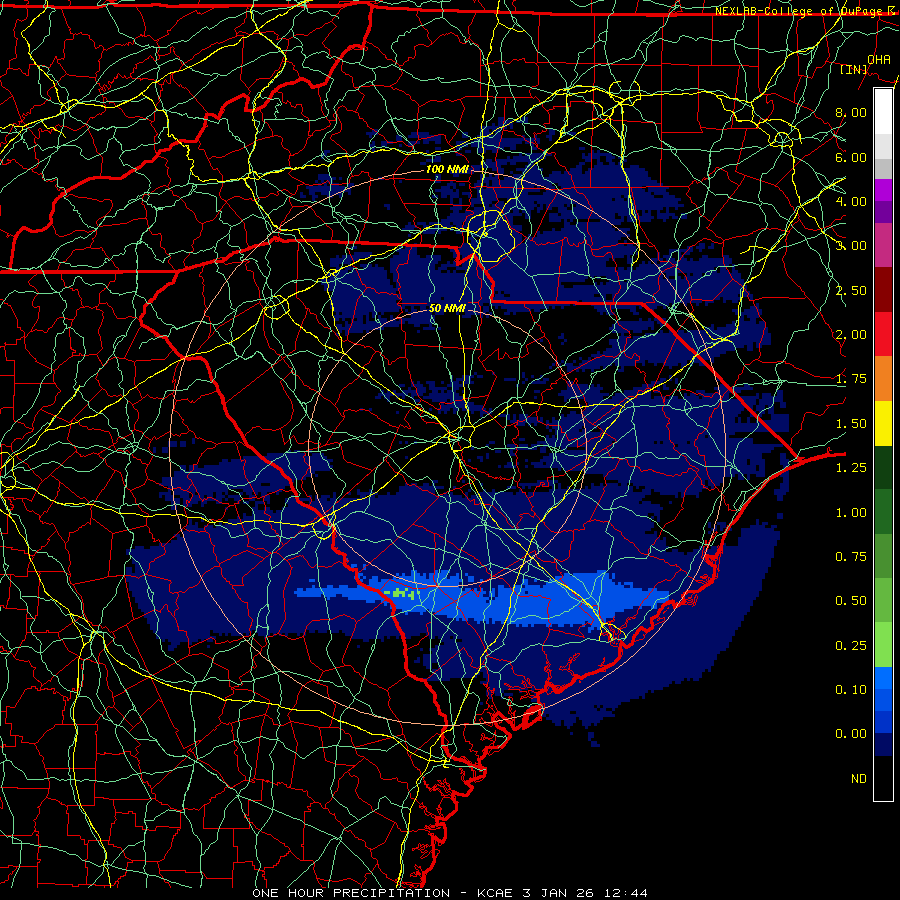Click the 4.00 legend value
The height and width of the screenshot is (900, 900).
pos(851,201)
